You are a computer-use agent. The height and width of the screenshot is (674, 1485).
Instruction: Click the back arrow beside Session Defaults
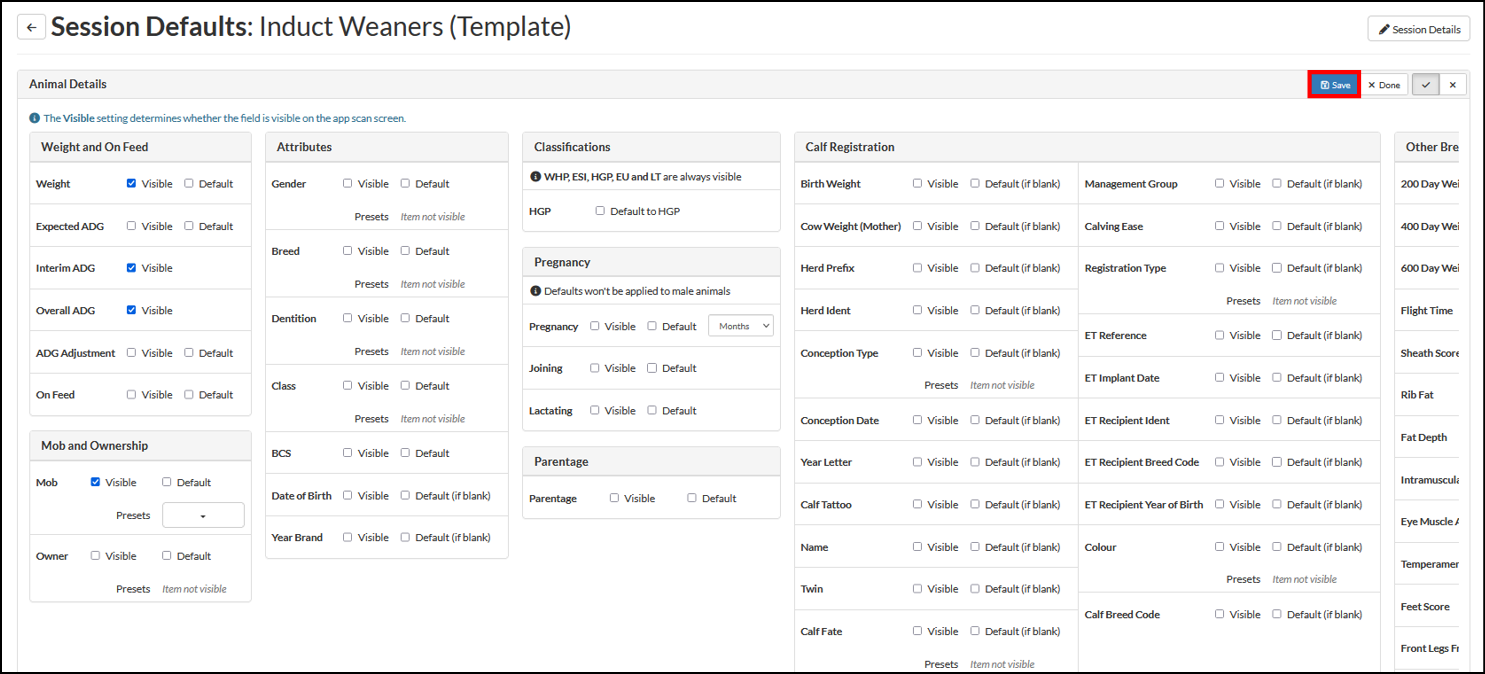(31, 27)
